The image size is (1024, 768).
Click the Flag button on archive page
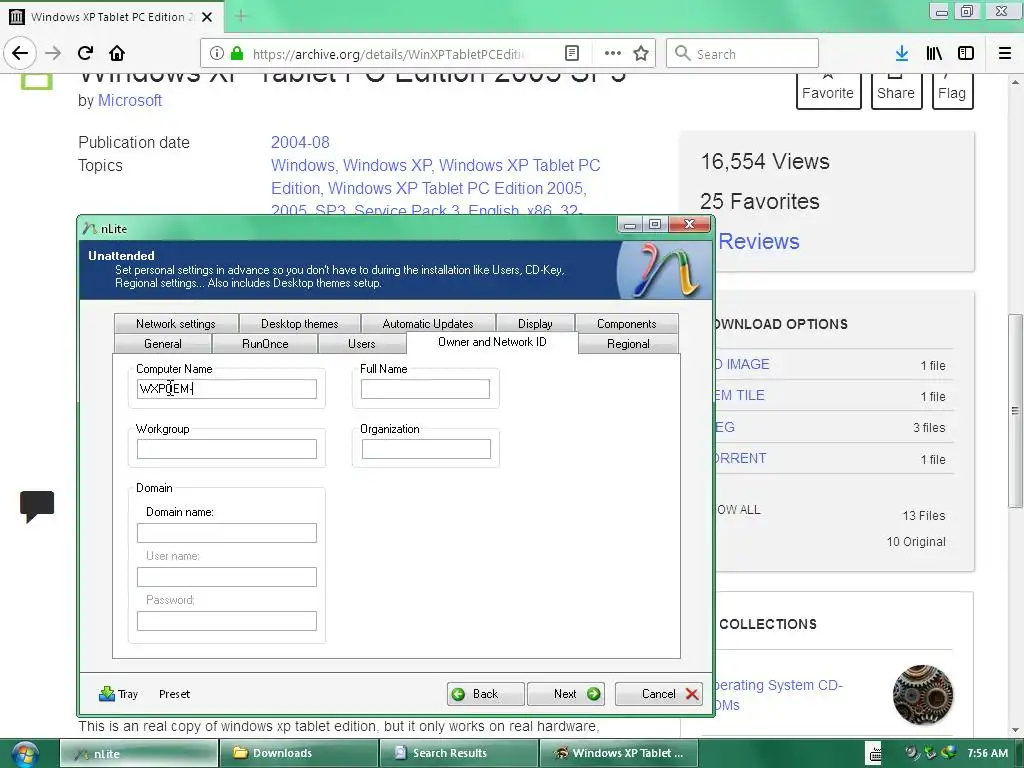point(952,91)
